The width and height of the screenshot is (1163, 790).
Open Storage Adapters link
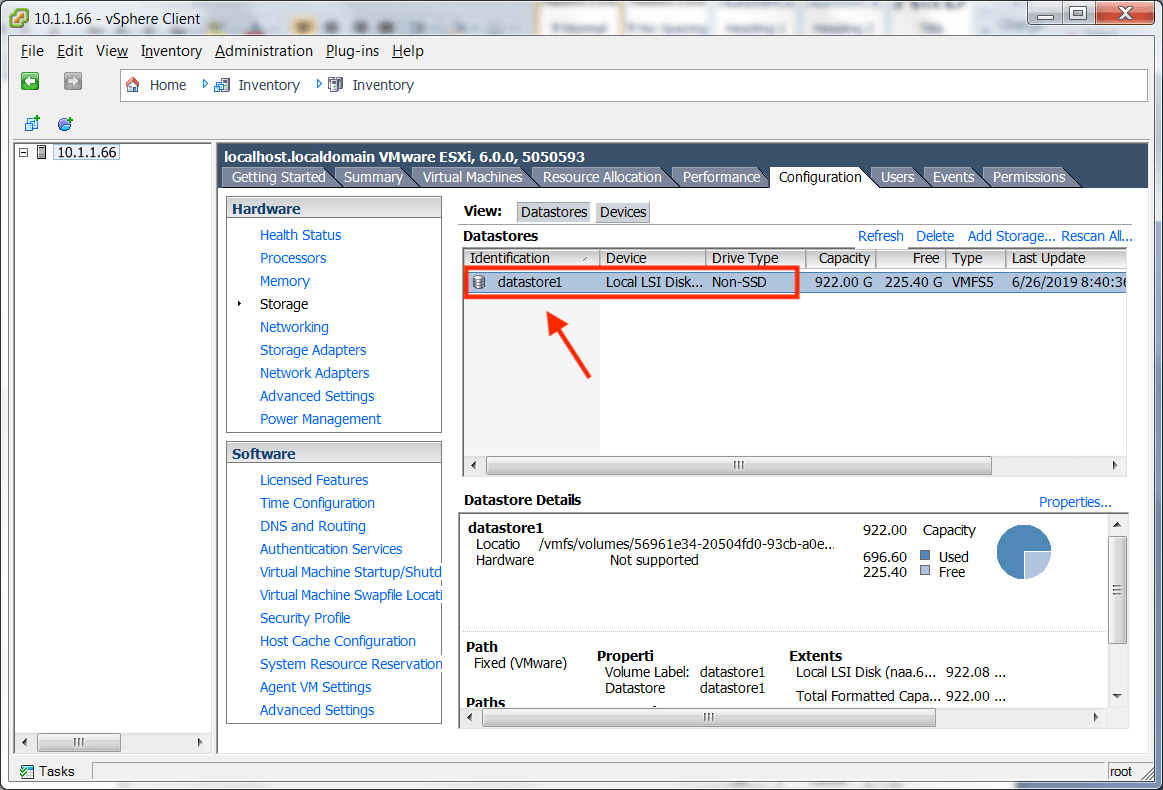[x=313, y=350]
